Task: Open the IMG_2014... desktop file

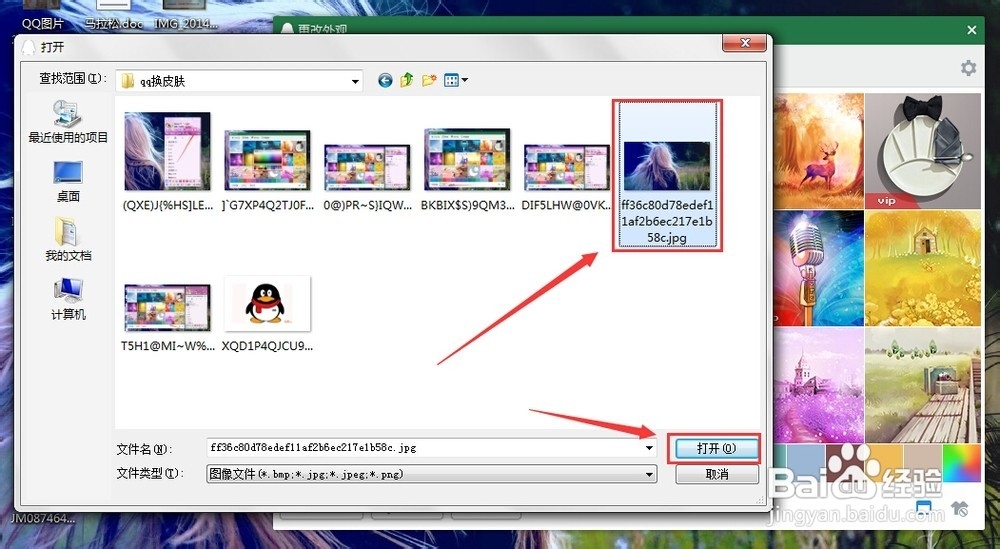Action: pyautogui.click(x=186, y=17)
